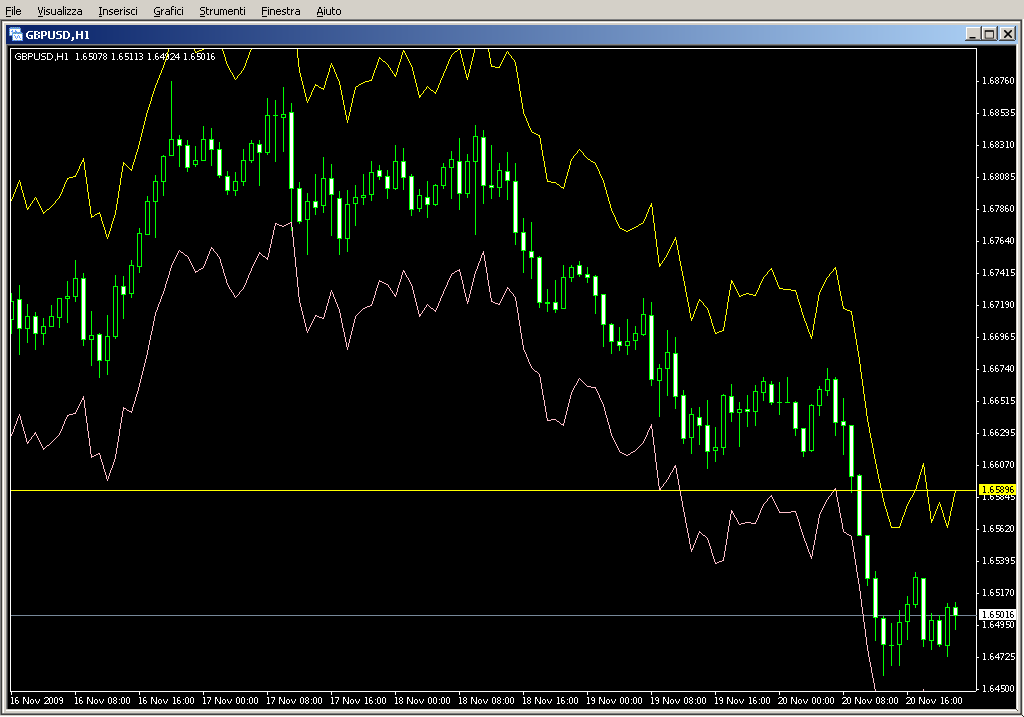
Task: Click price axis value 1.66295
Action: pos(999,433)
